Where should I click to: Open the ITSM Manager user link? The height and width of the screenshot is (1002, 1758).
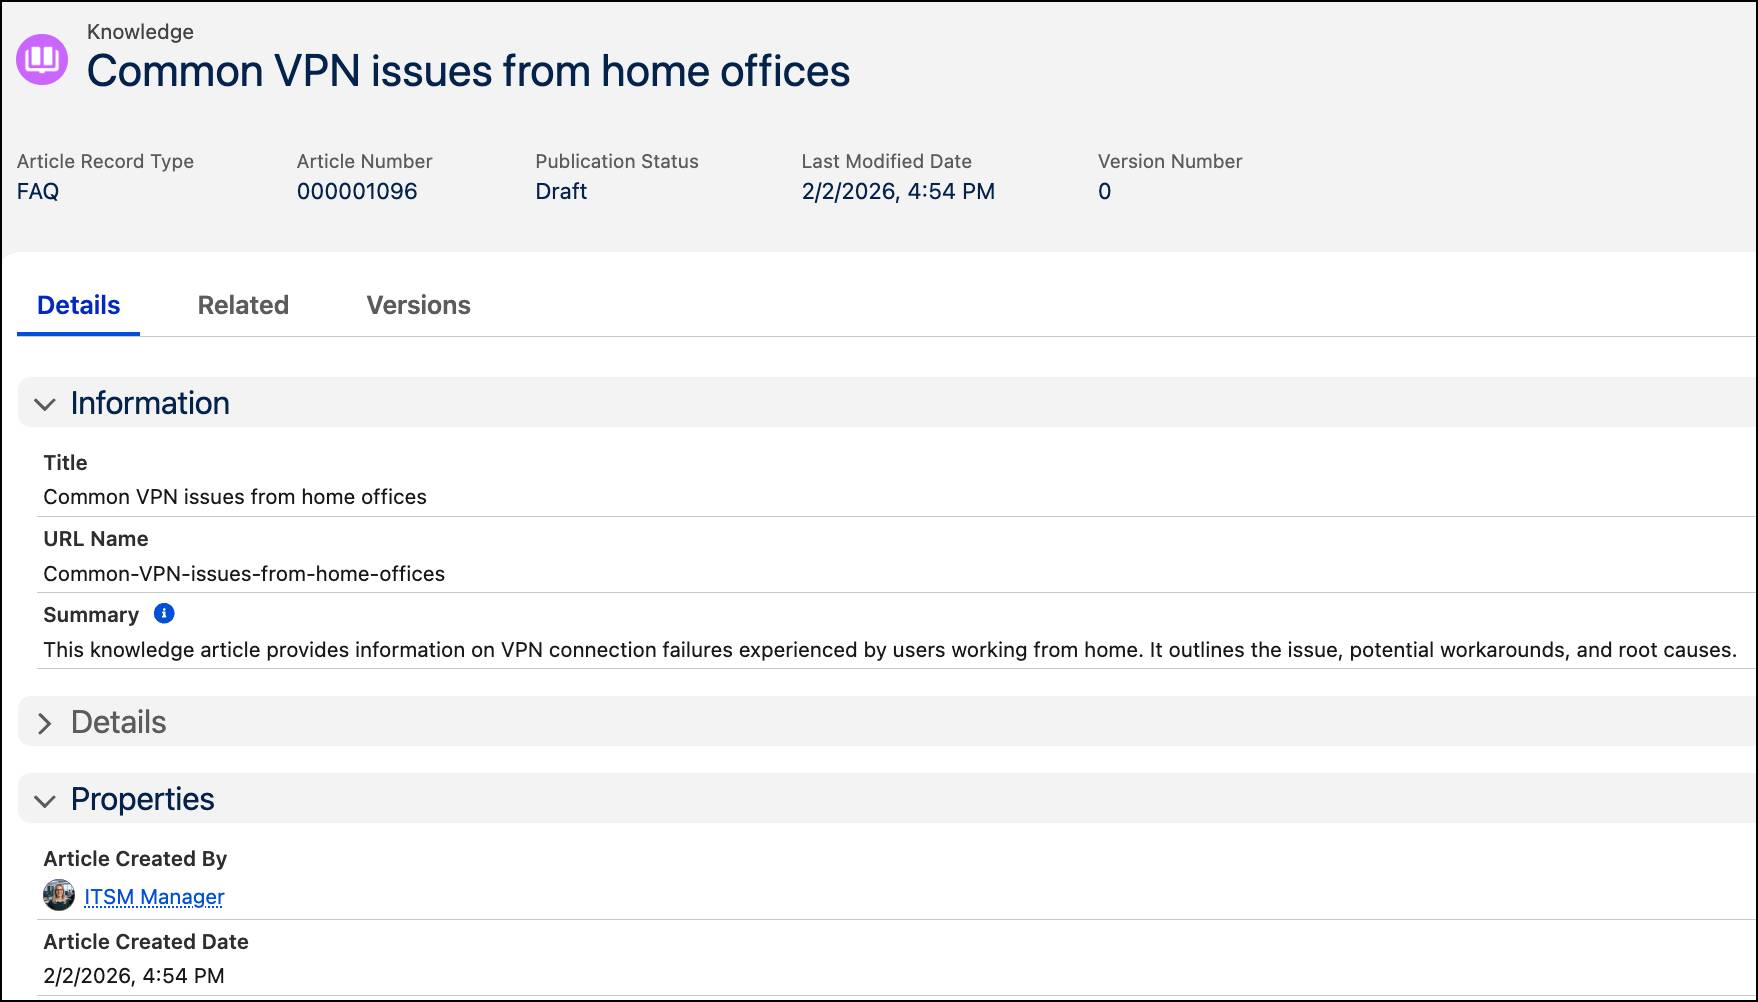(x=154, y=897)
